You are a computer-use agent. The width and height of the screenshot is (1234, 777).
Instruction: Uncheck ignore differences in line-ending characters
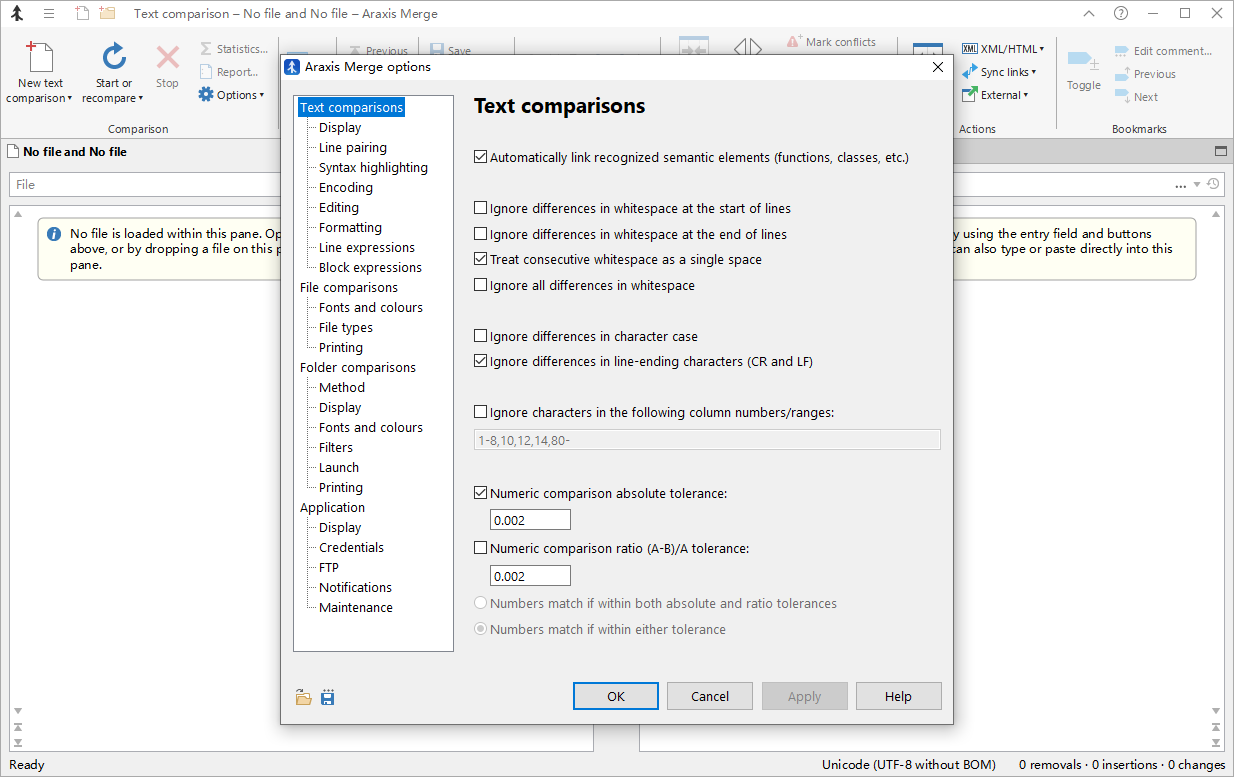point(481,361)
